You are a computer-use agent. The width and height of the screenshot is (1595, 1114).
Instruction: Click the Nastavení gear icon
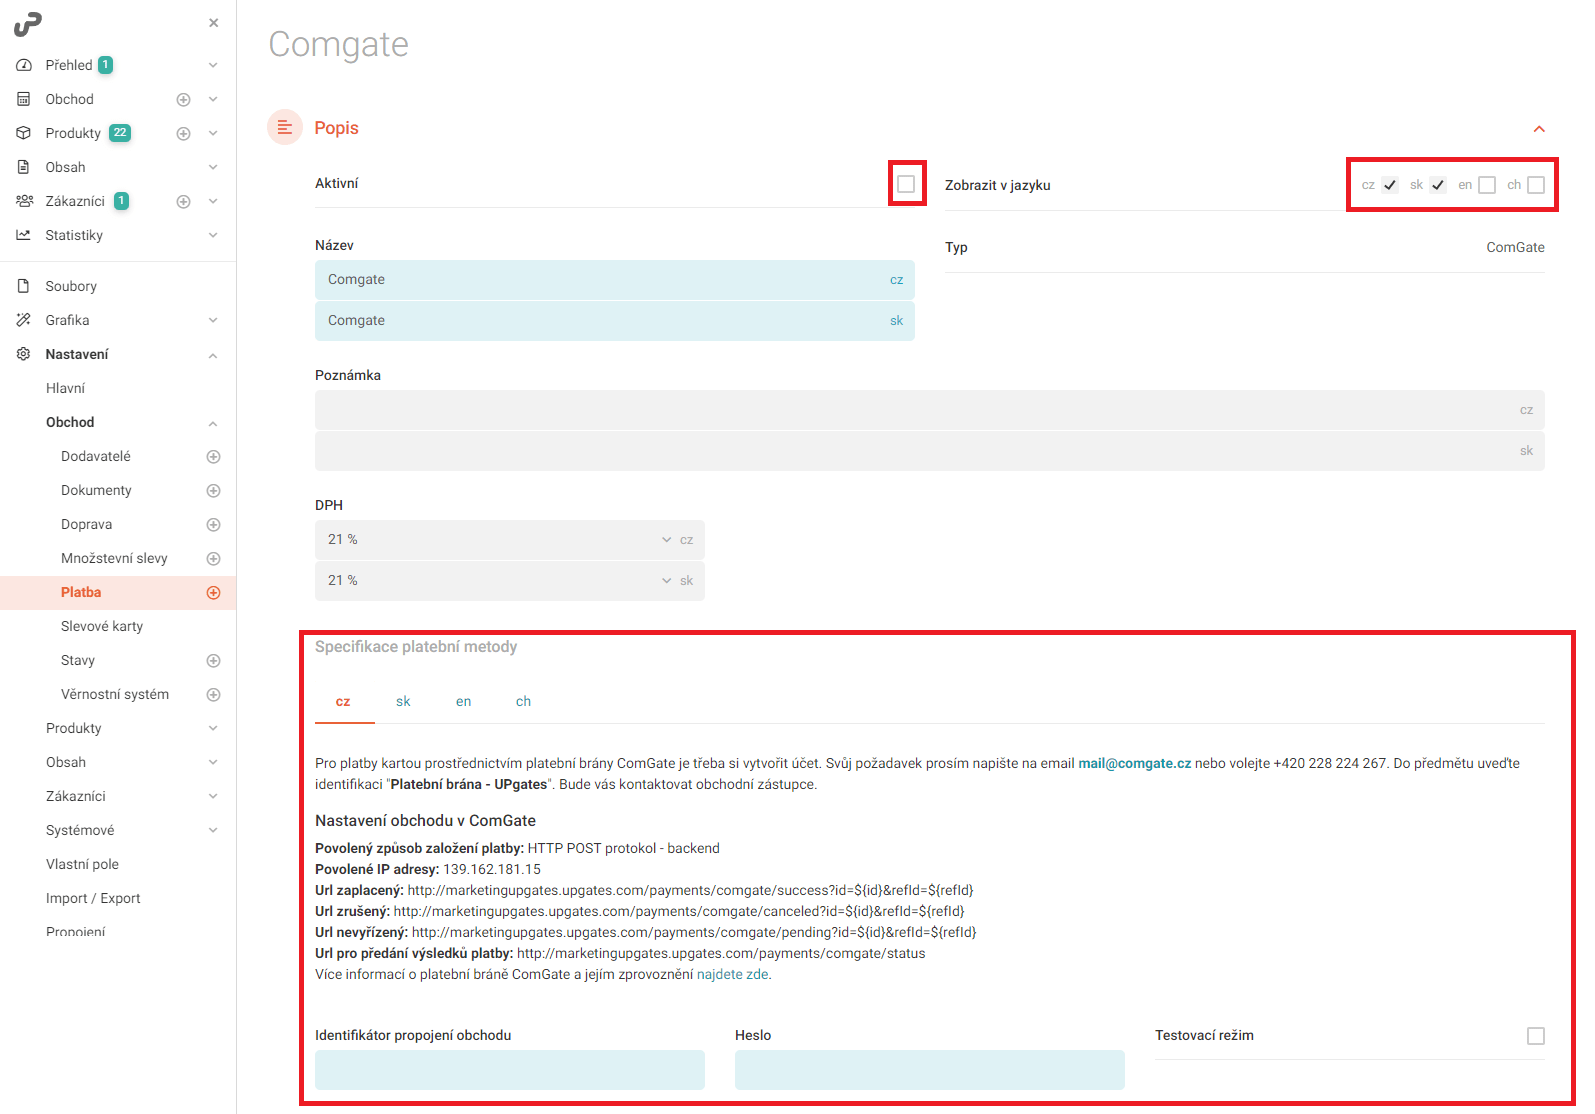pos(24,354)
